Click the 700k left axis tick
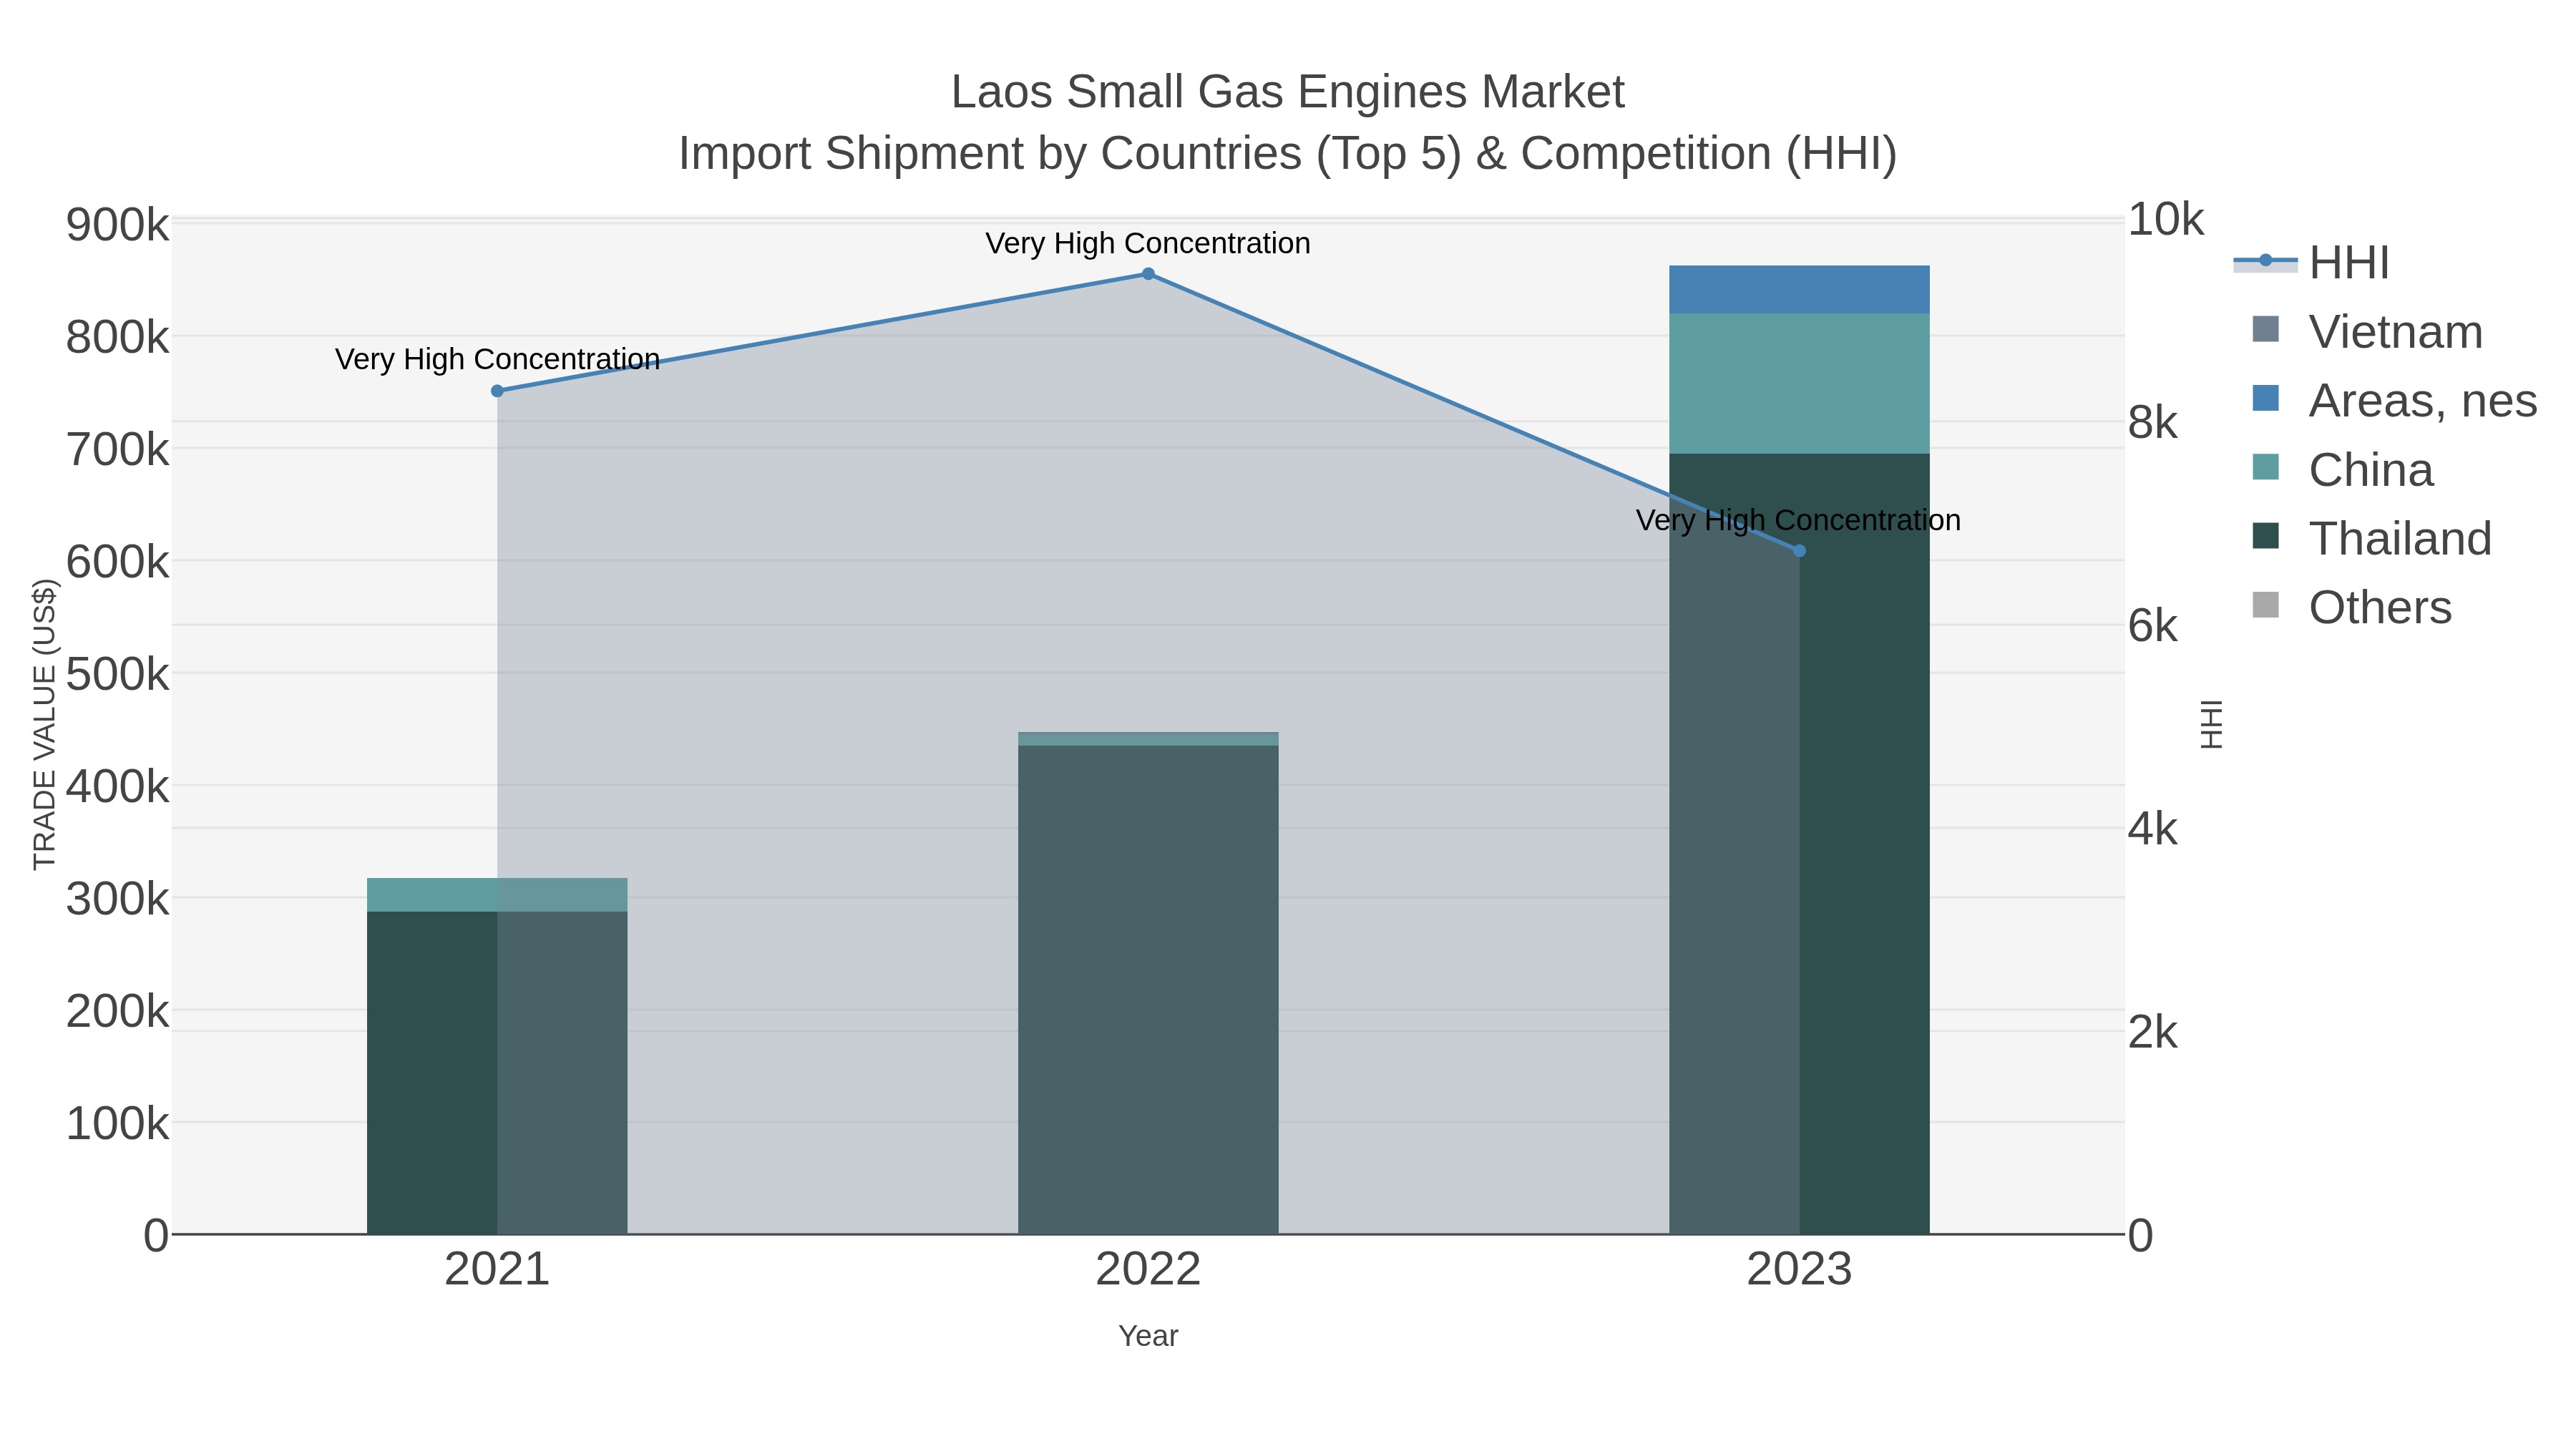 117,450
